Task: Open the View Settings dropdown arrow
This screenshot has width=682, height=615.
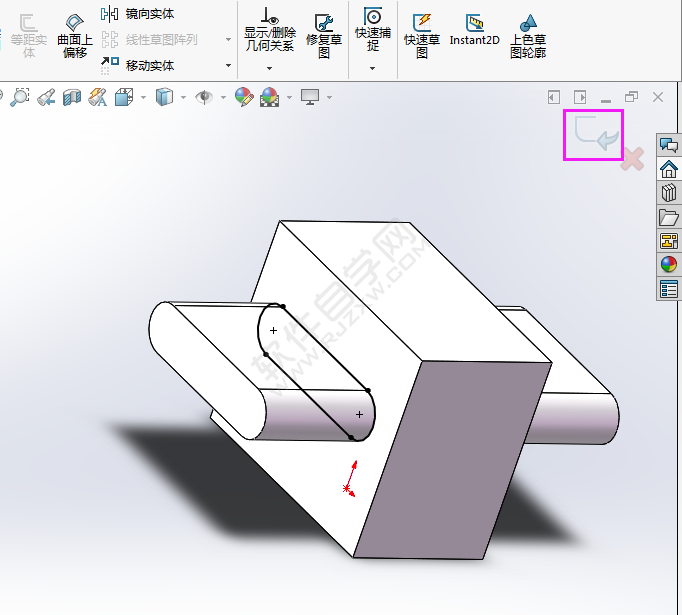Action: click(330, 97)
